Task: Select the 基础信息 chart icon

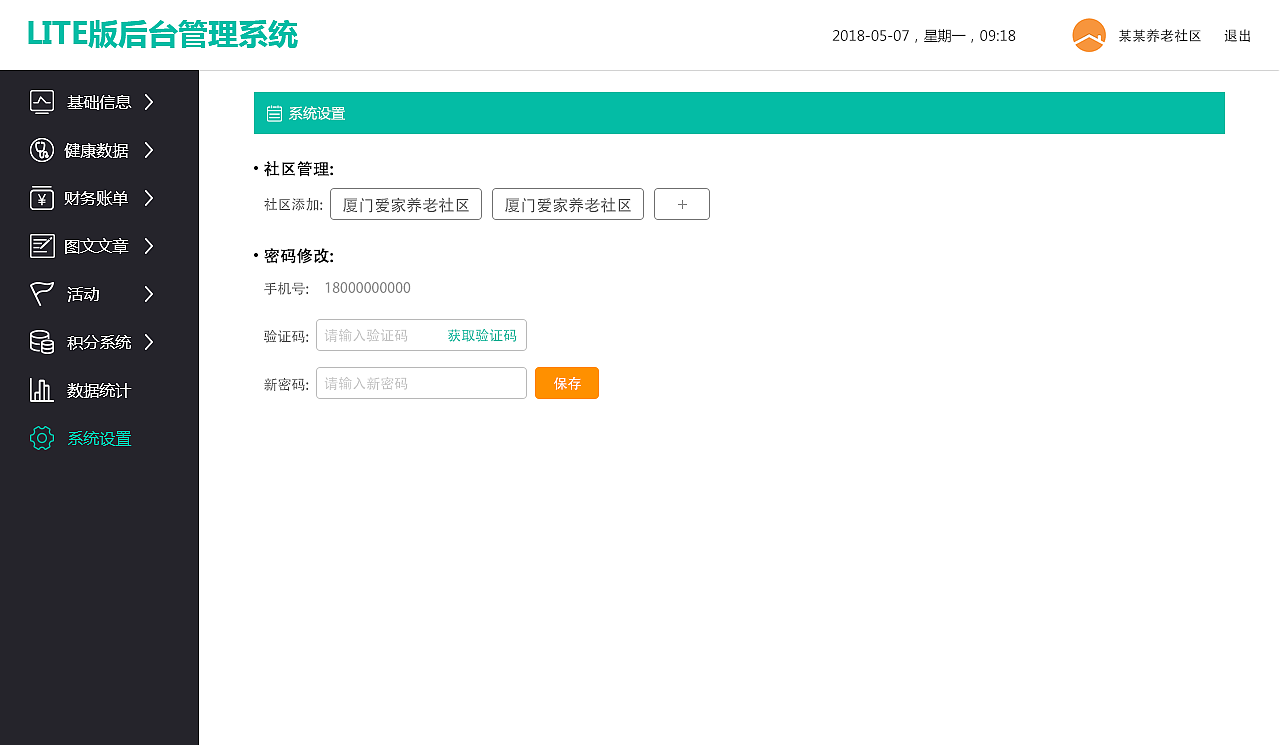Action: (41, 102)
